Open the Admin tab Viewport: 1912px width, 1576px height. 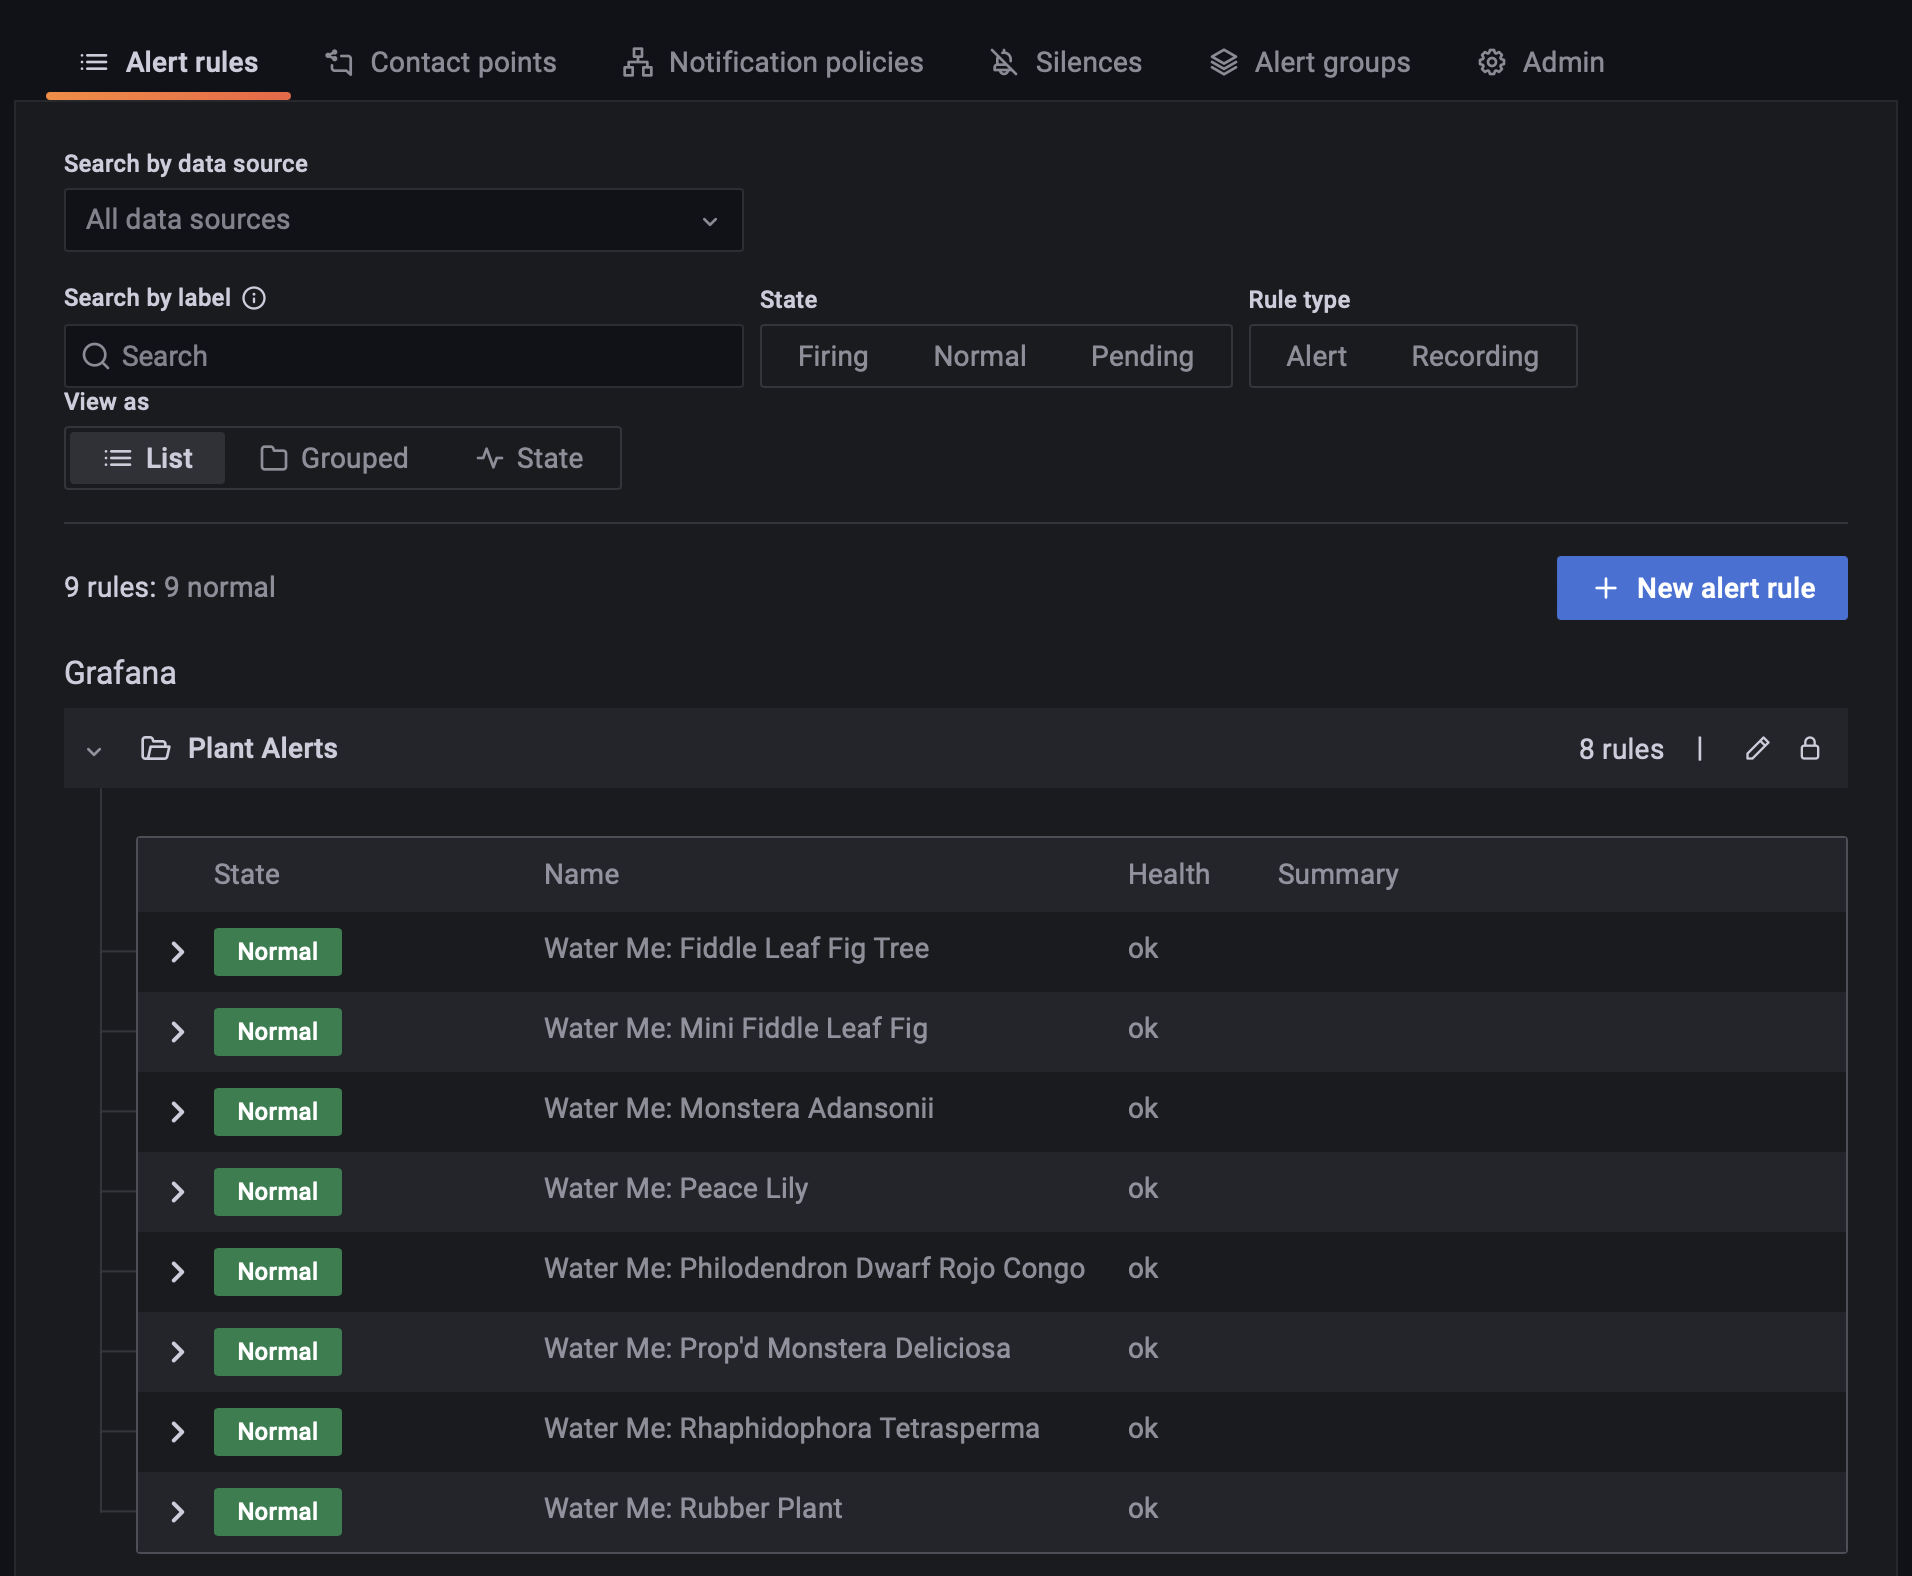(1541, 62)
